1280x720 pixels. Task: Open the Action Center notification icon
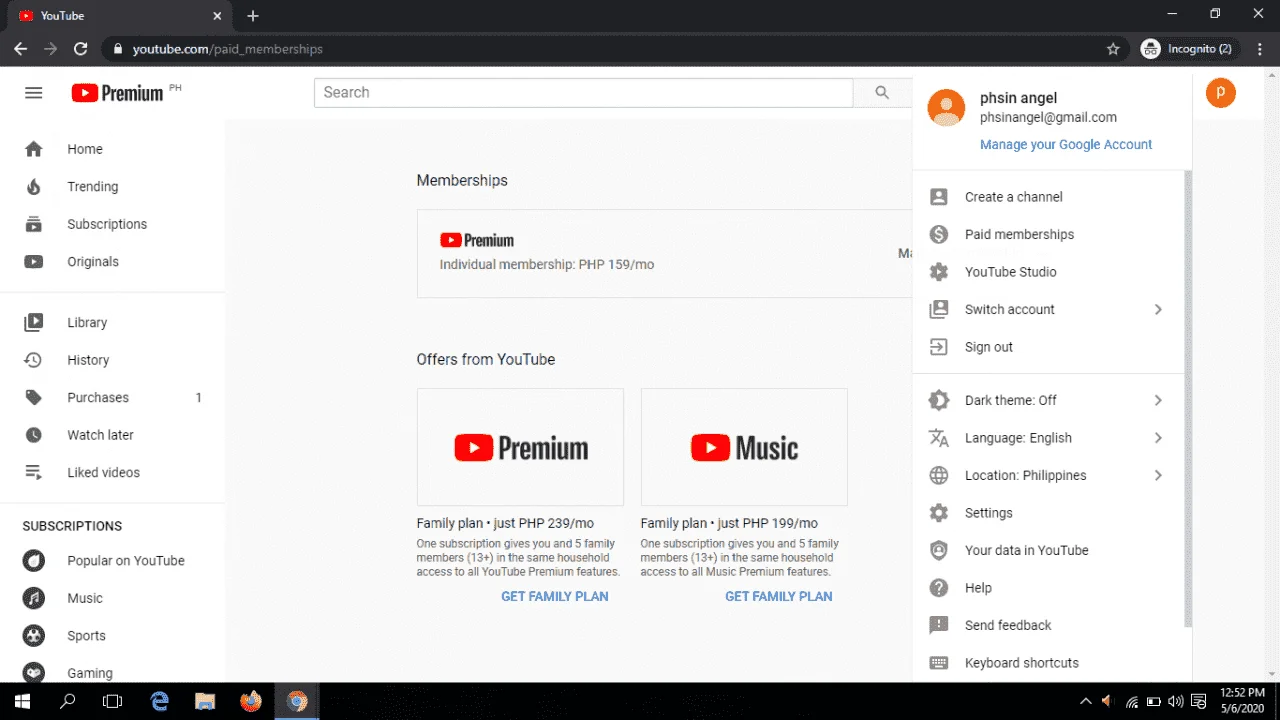[1199, 701]
